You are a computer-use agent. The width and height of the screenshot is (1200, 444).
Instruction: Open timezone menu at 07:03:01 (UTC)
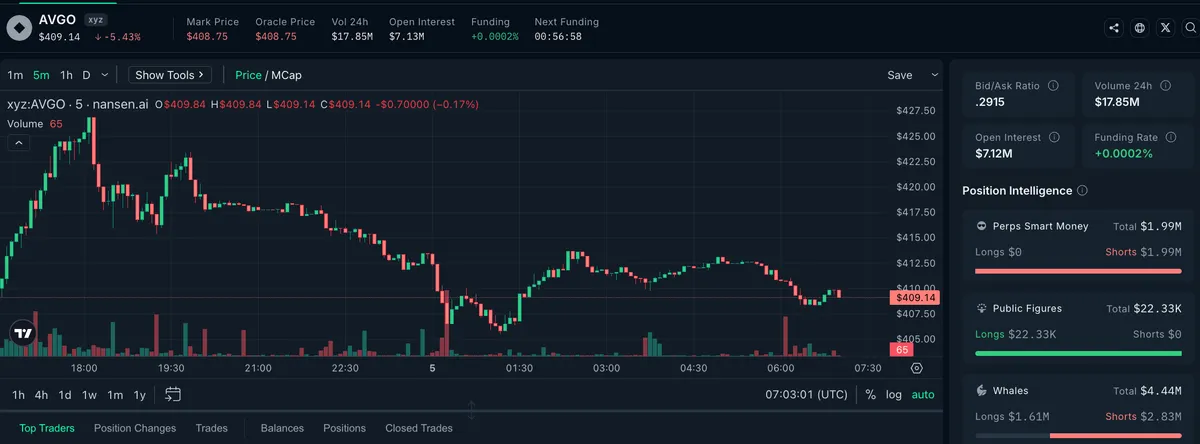pos(806,394)
